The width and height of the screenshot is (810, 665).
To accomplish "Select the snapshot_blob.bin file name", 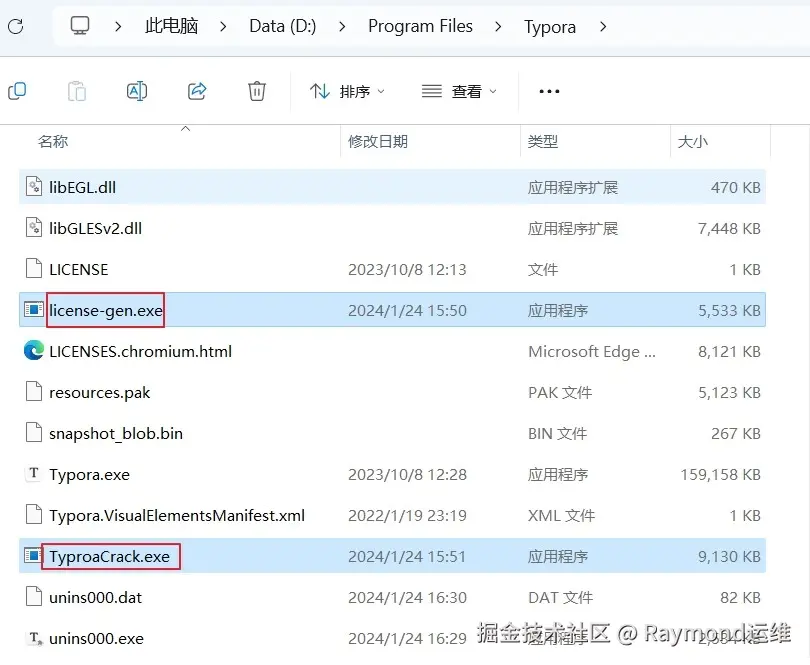I will [x=116, y=433].
